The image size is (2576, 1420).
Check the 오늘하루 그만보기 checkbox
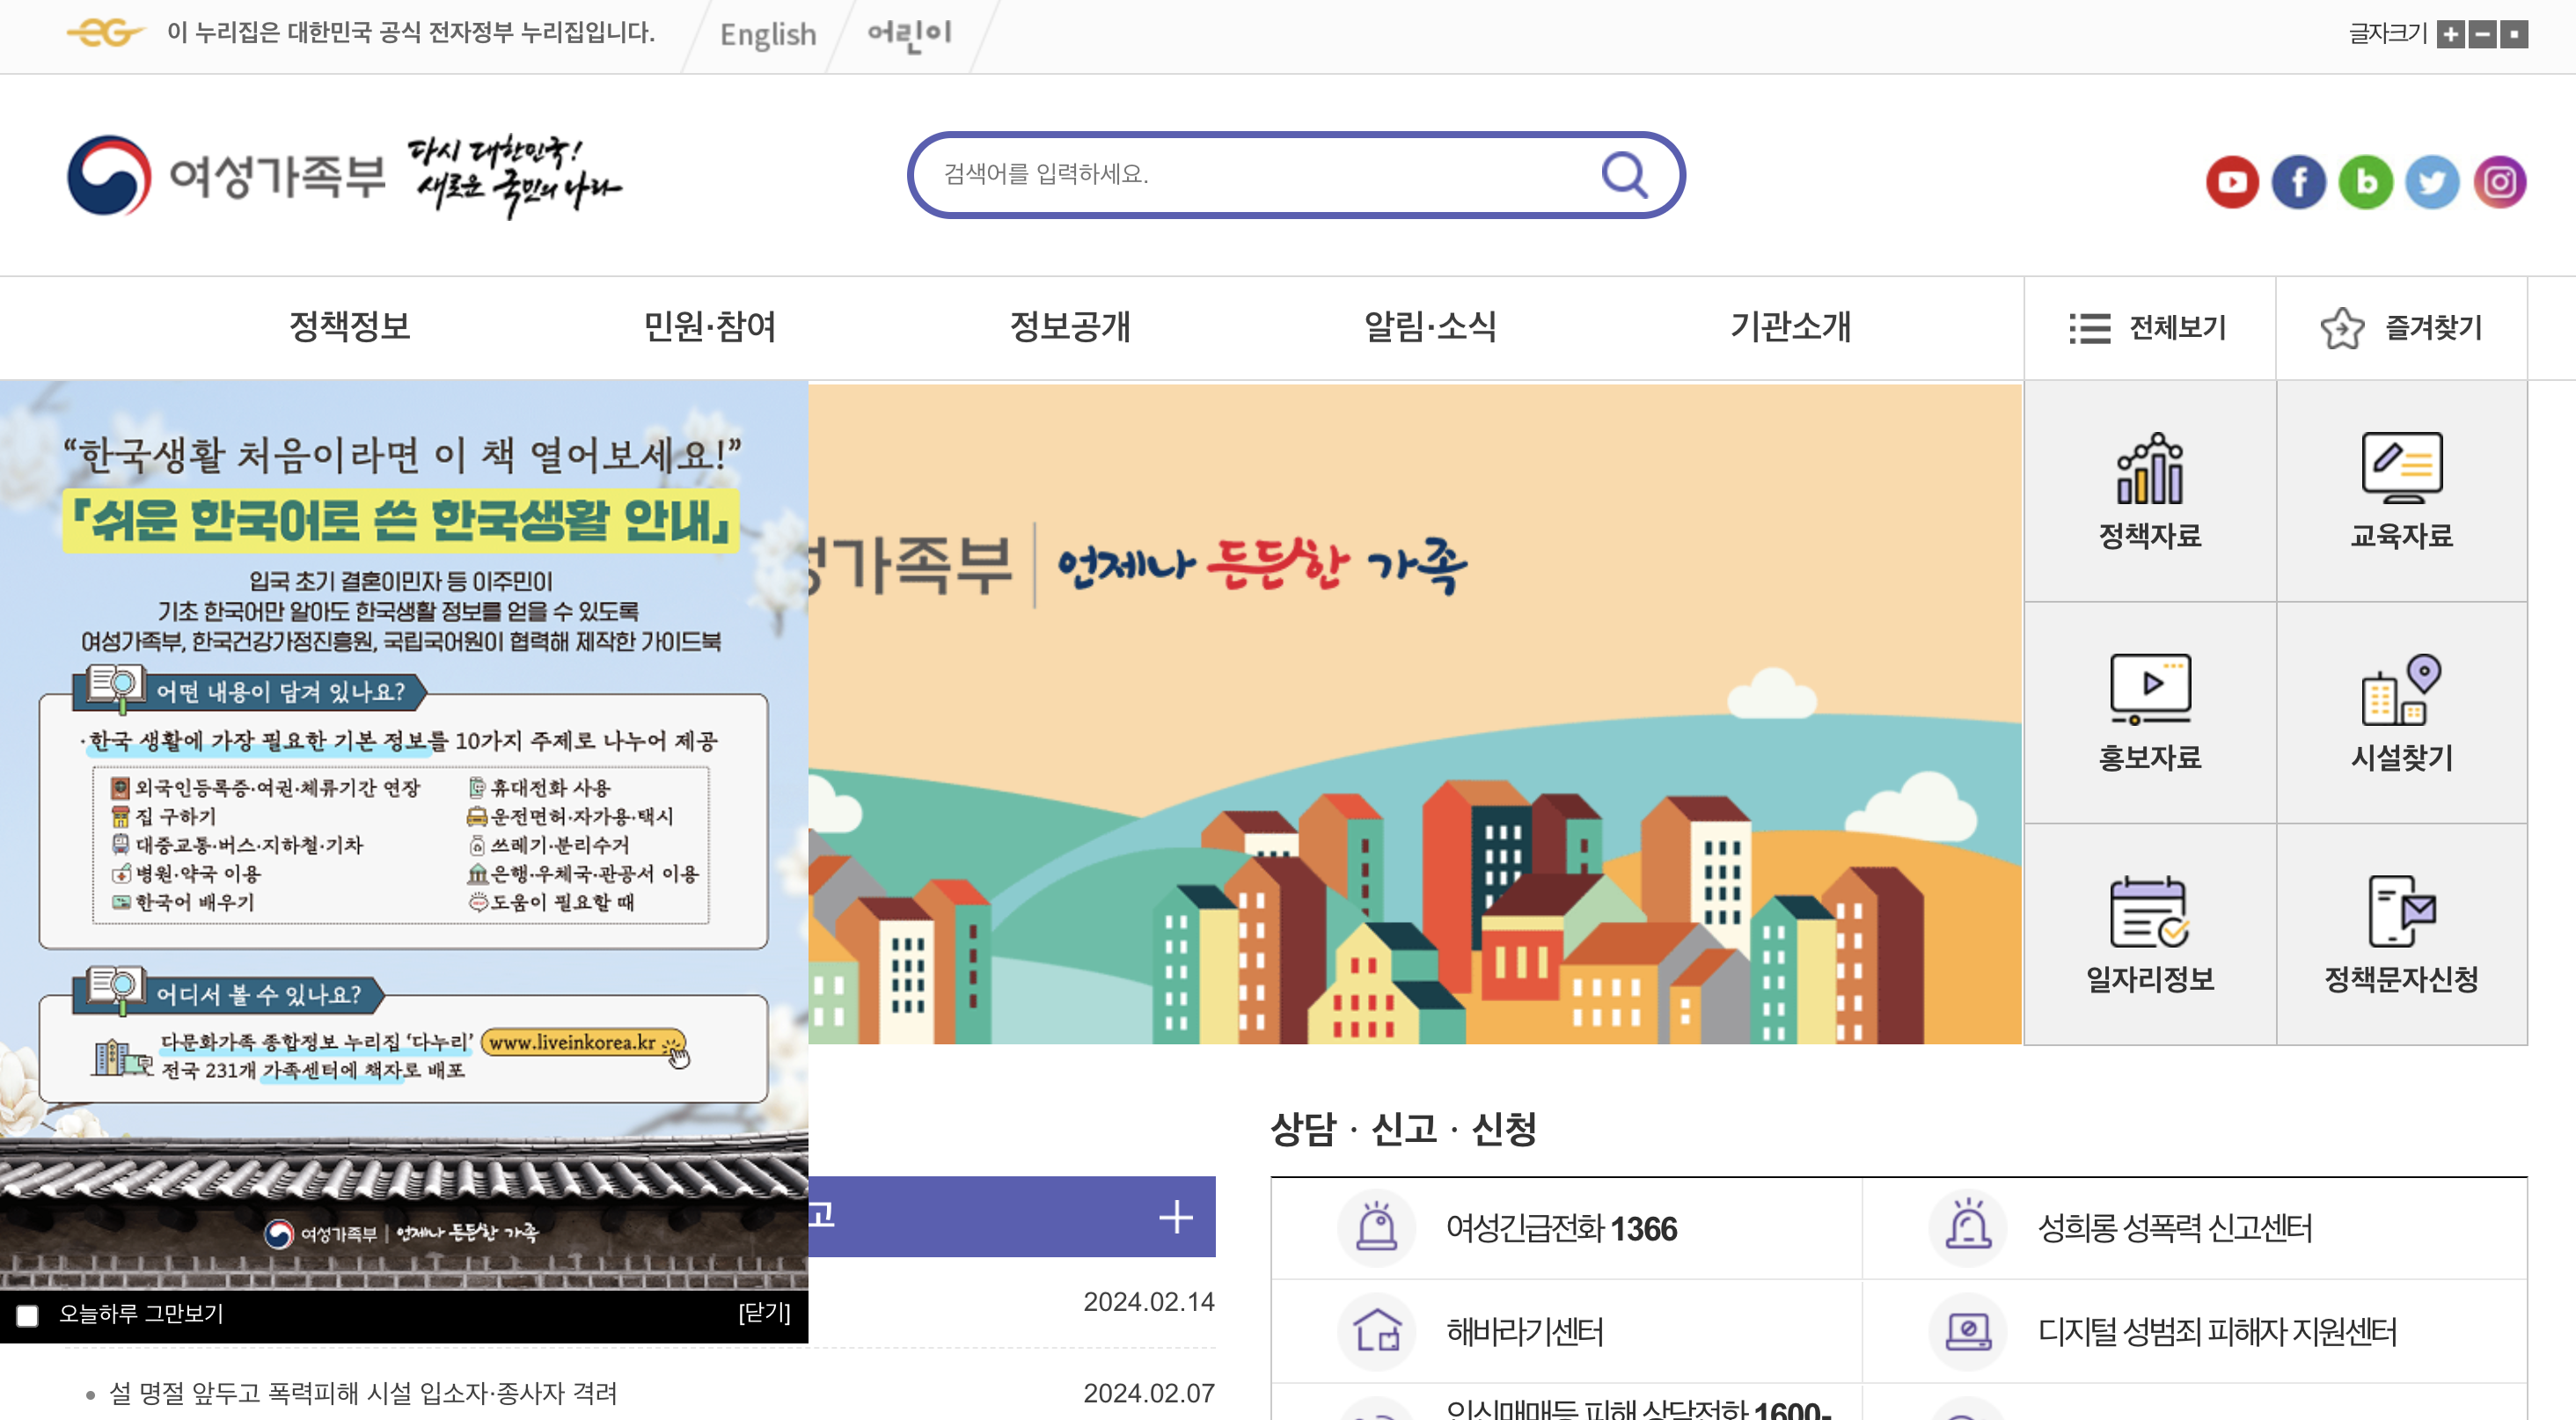[28, 1316]
